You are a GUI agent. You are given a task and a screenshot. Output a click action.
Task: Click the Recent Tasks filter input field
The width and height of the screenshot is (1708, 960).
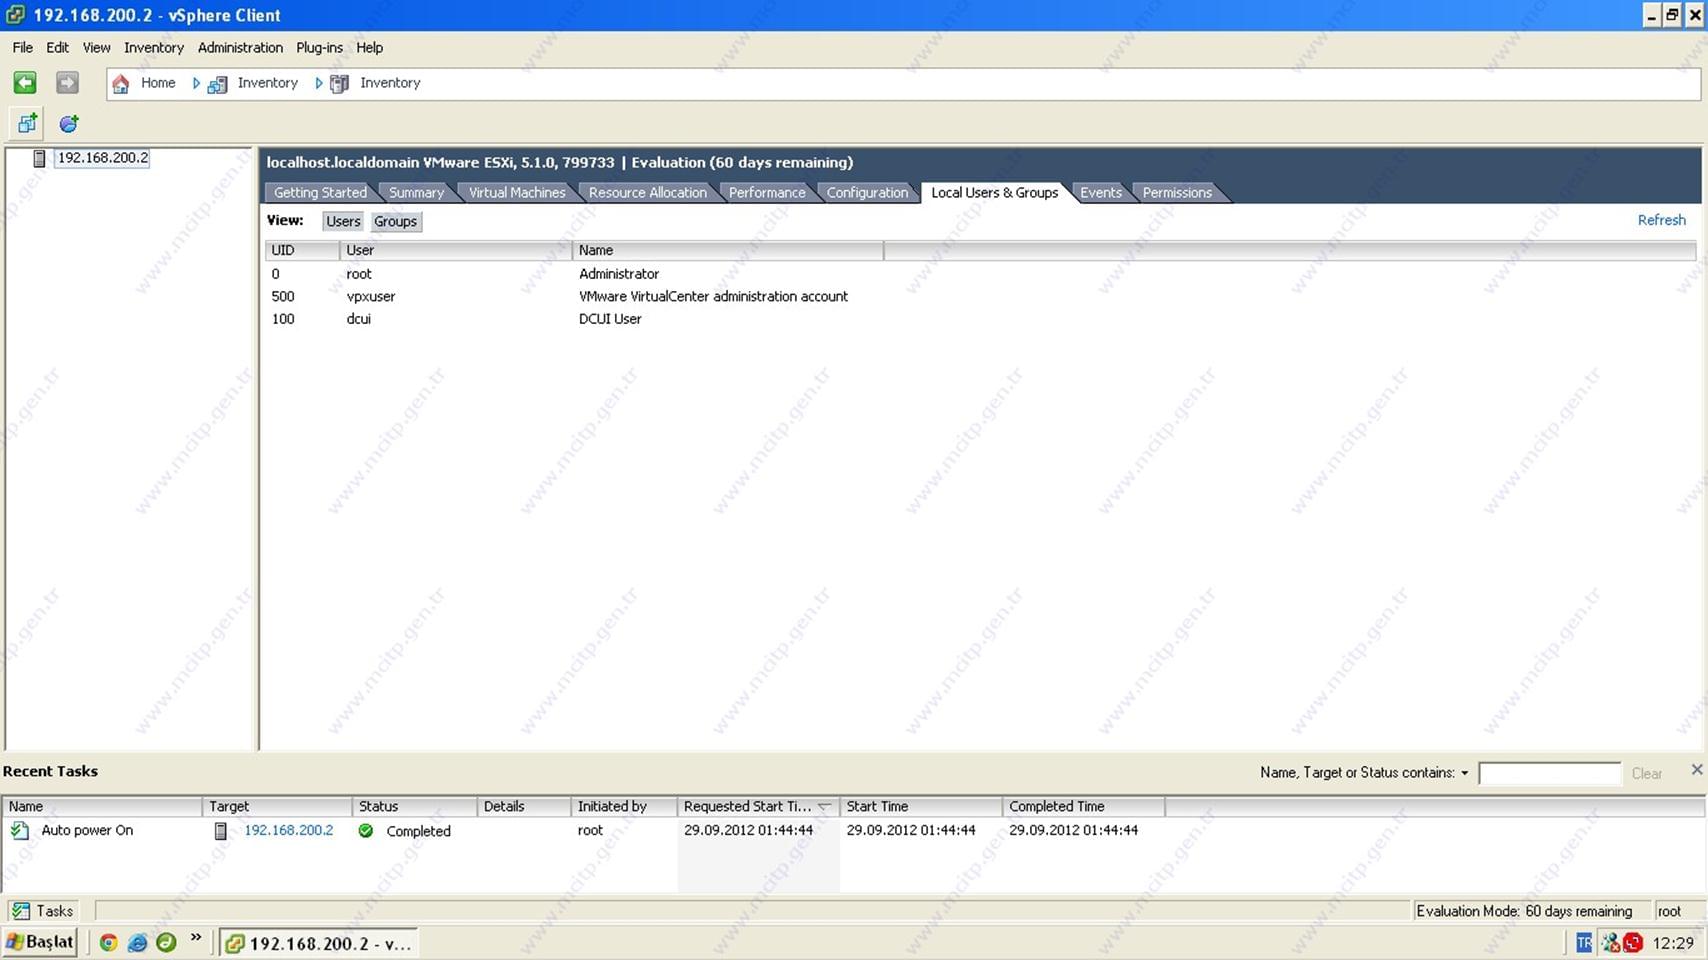coord(1549,774)
